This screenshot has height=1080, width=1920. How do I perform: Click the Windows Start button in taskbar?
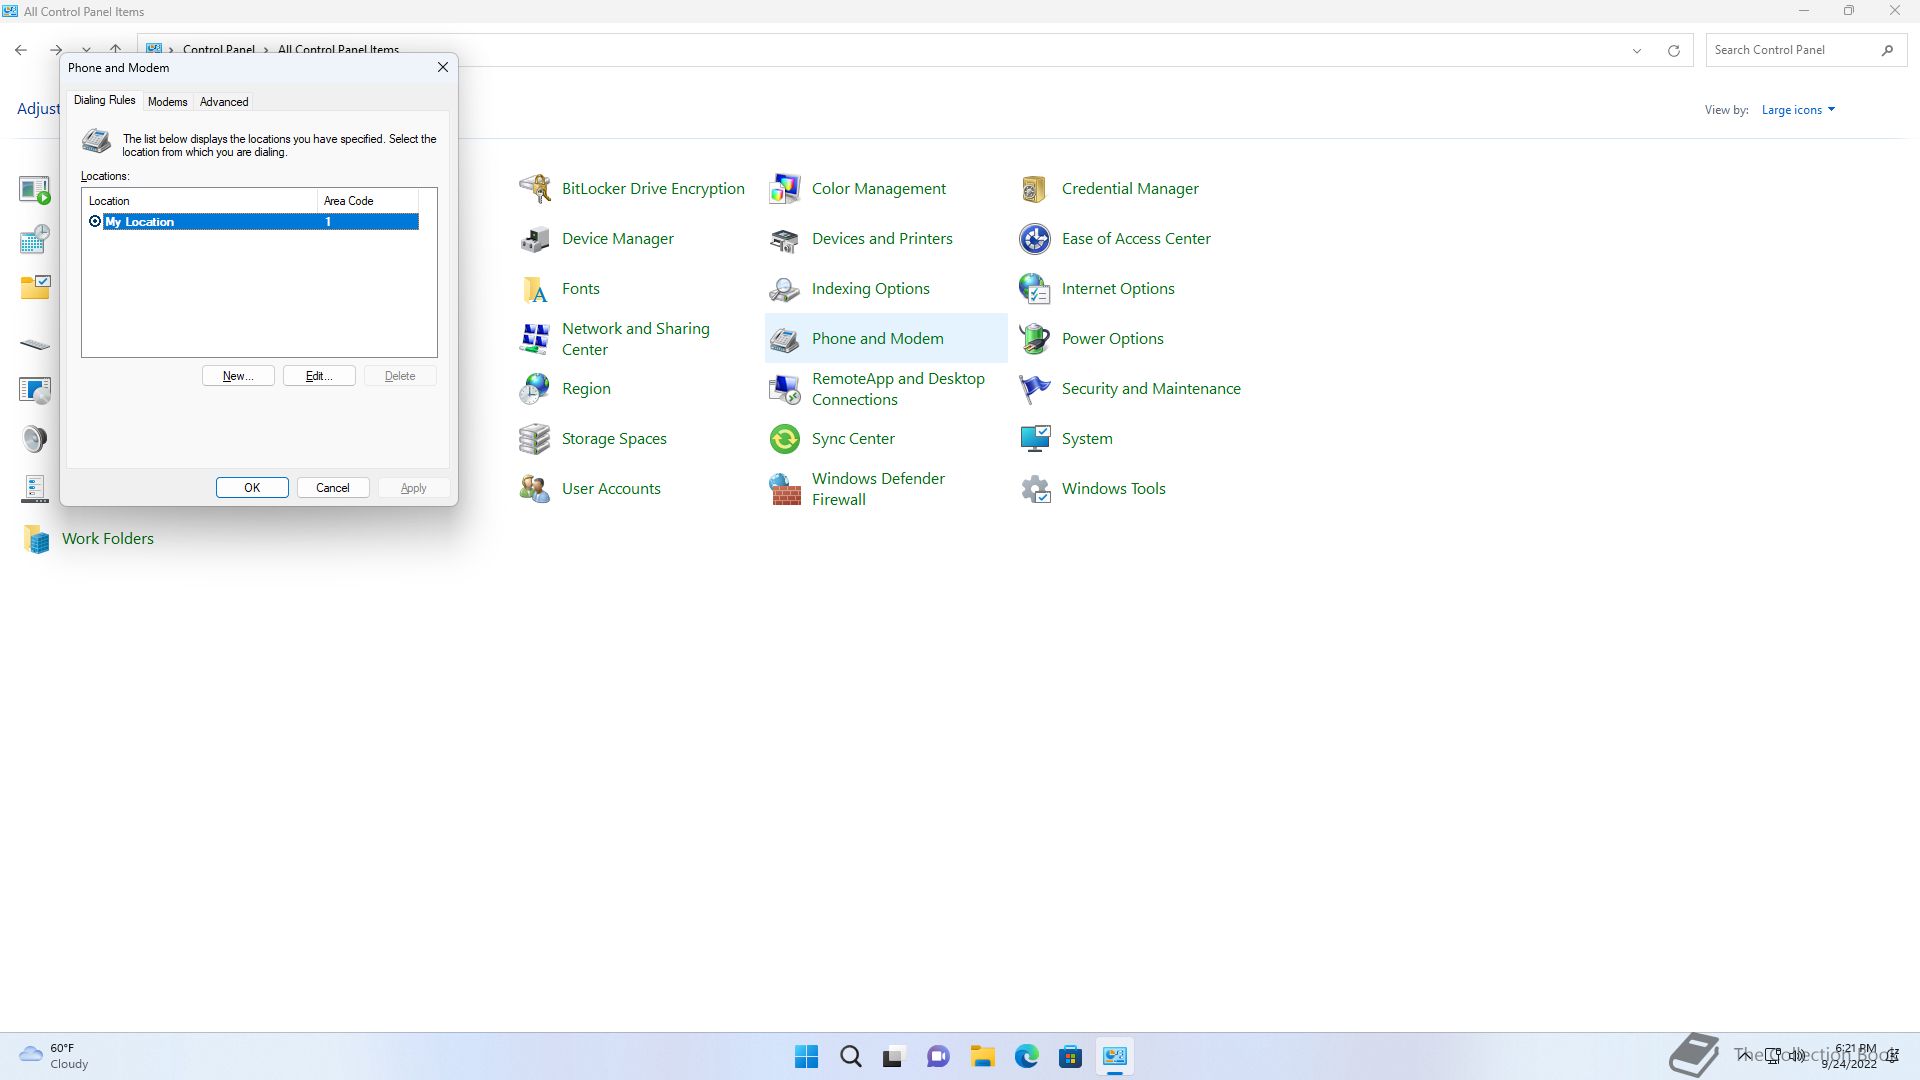(806, 1056)
